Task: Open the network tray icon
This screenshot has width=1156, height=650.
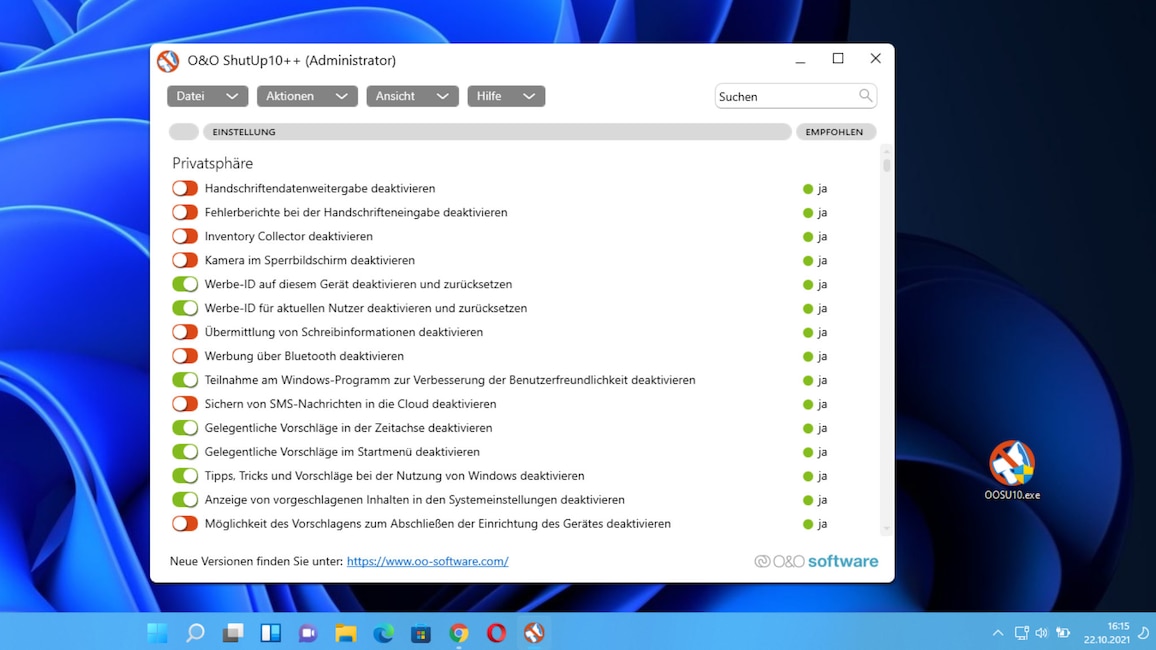Action: click(x=1021, y=633)
